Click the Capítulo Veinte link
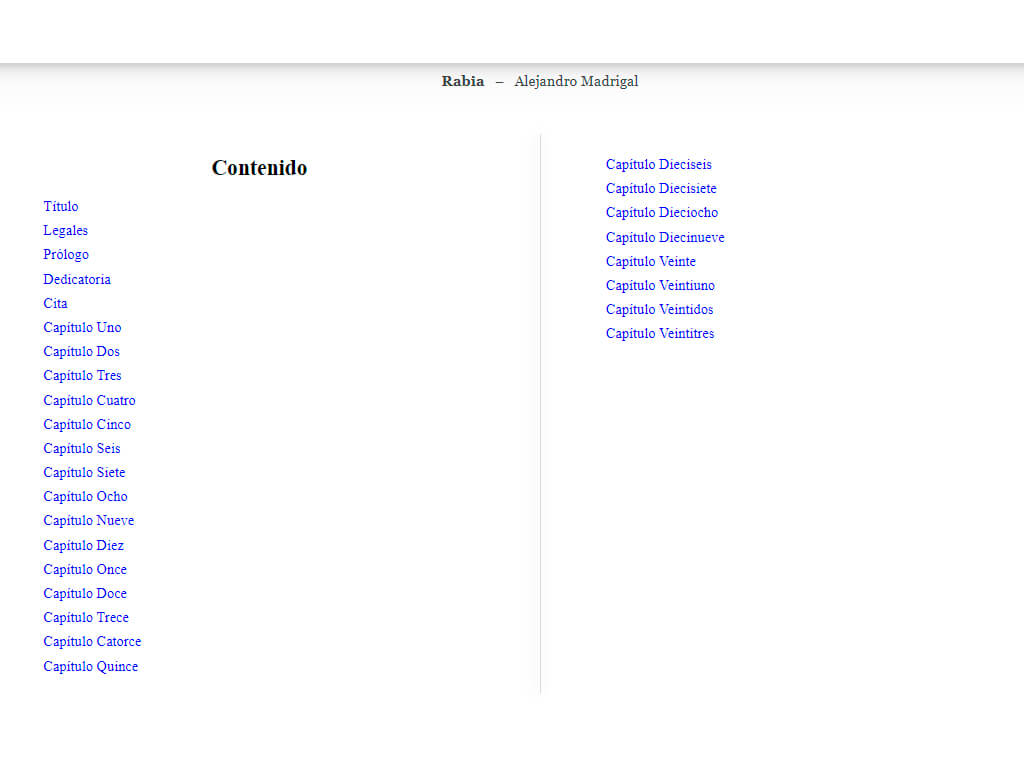This screenshot has height=768, width=1024. coord(650,262)
